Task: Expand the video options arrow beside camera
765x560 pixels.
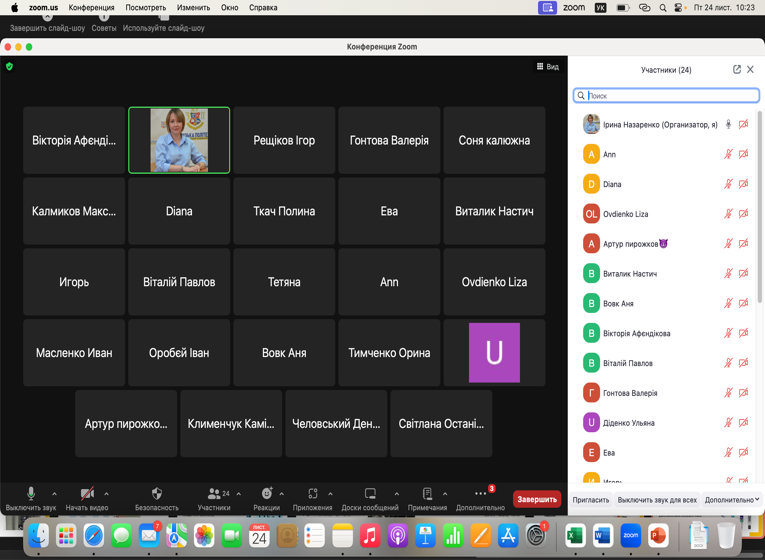Action: point(106,494)
